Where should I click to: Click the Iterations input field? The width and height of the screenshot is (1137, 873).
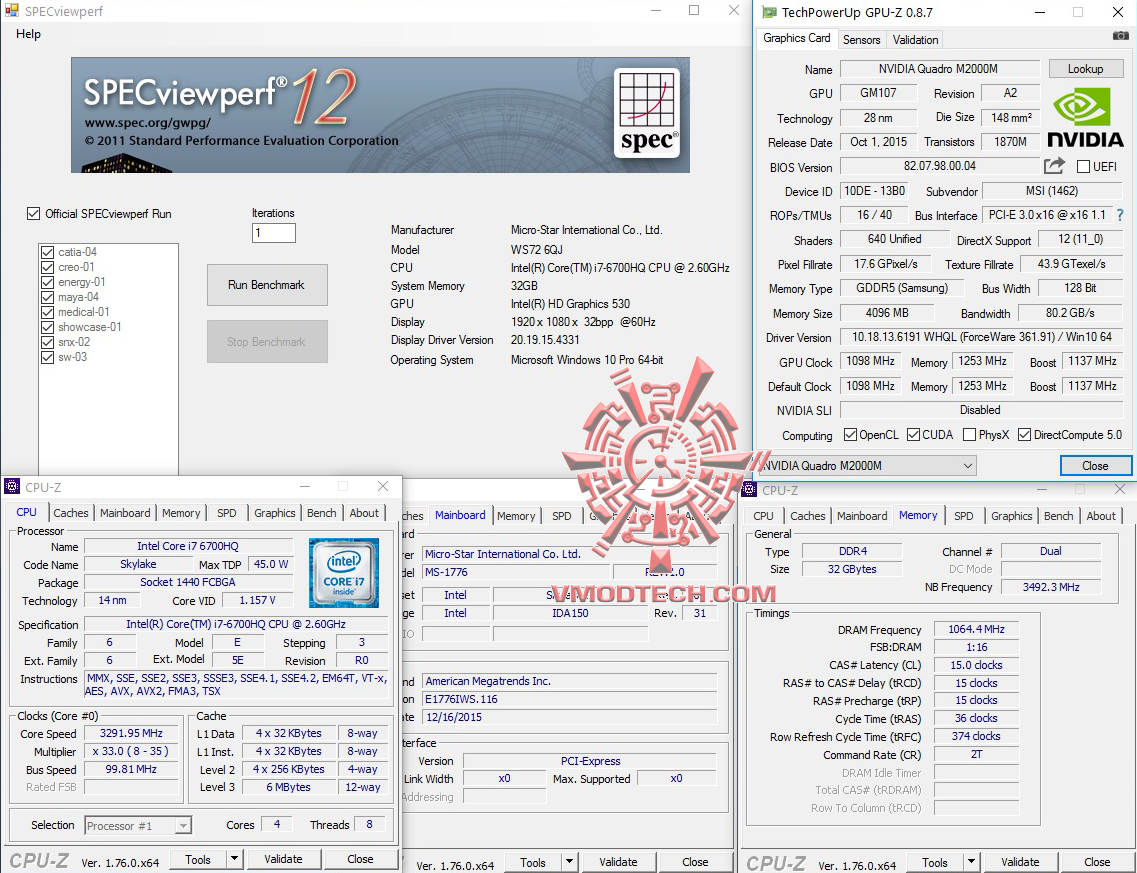[x=273, y=233]
